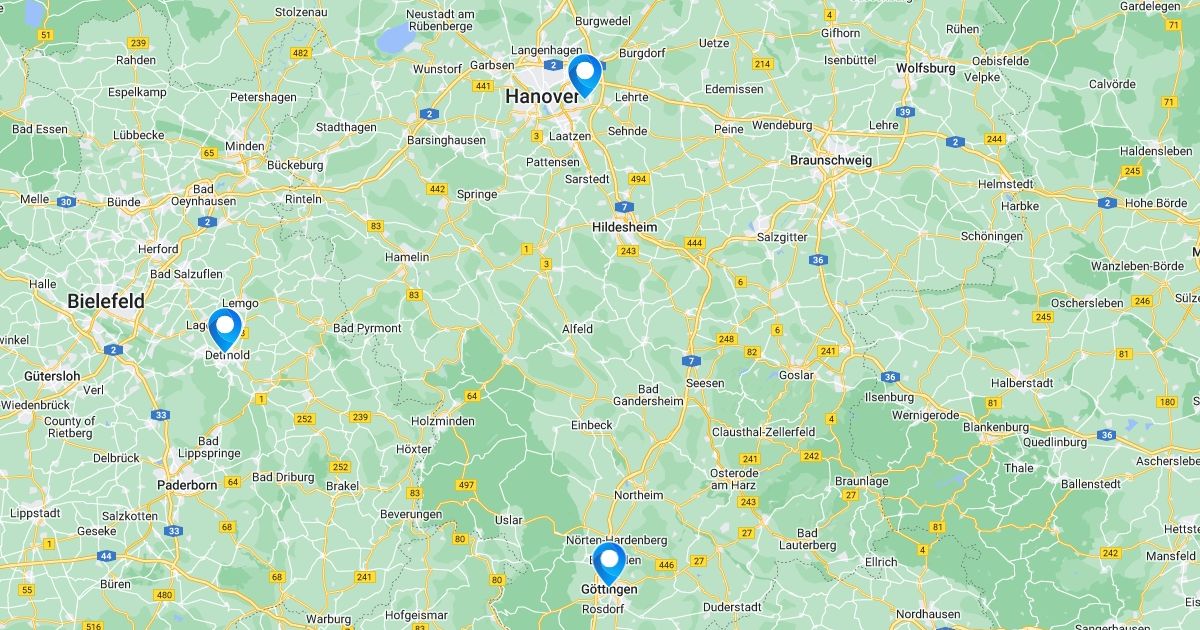
Task: Click the route 30 shield near Melle
Action: pos(66,201)
